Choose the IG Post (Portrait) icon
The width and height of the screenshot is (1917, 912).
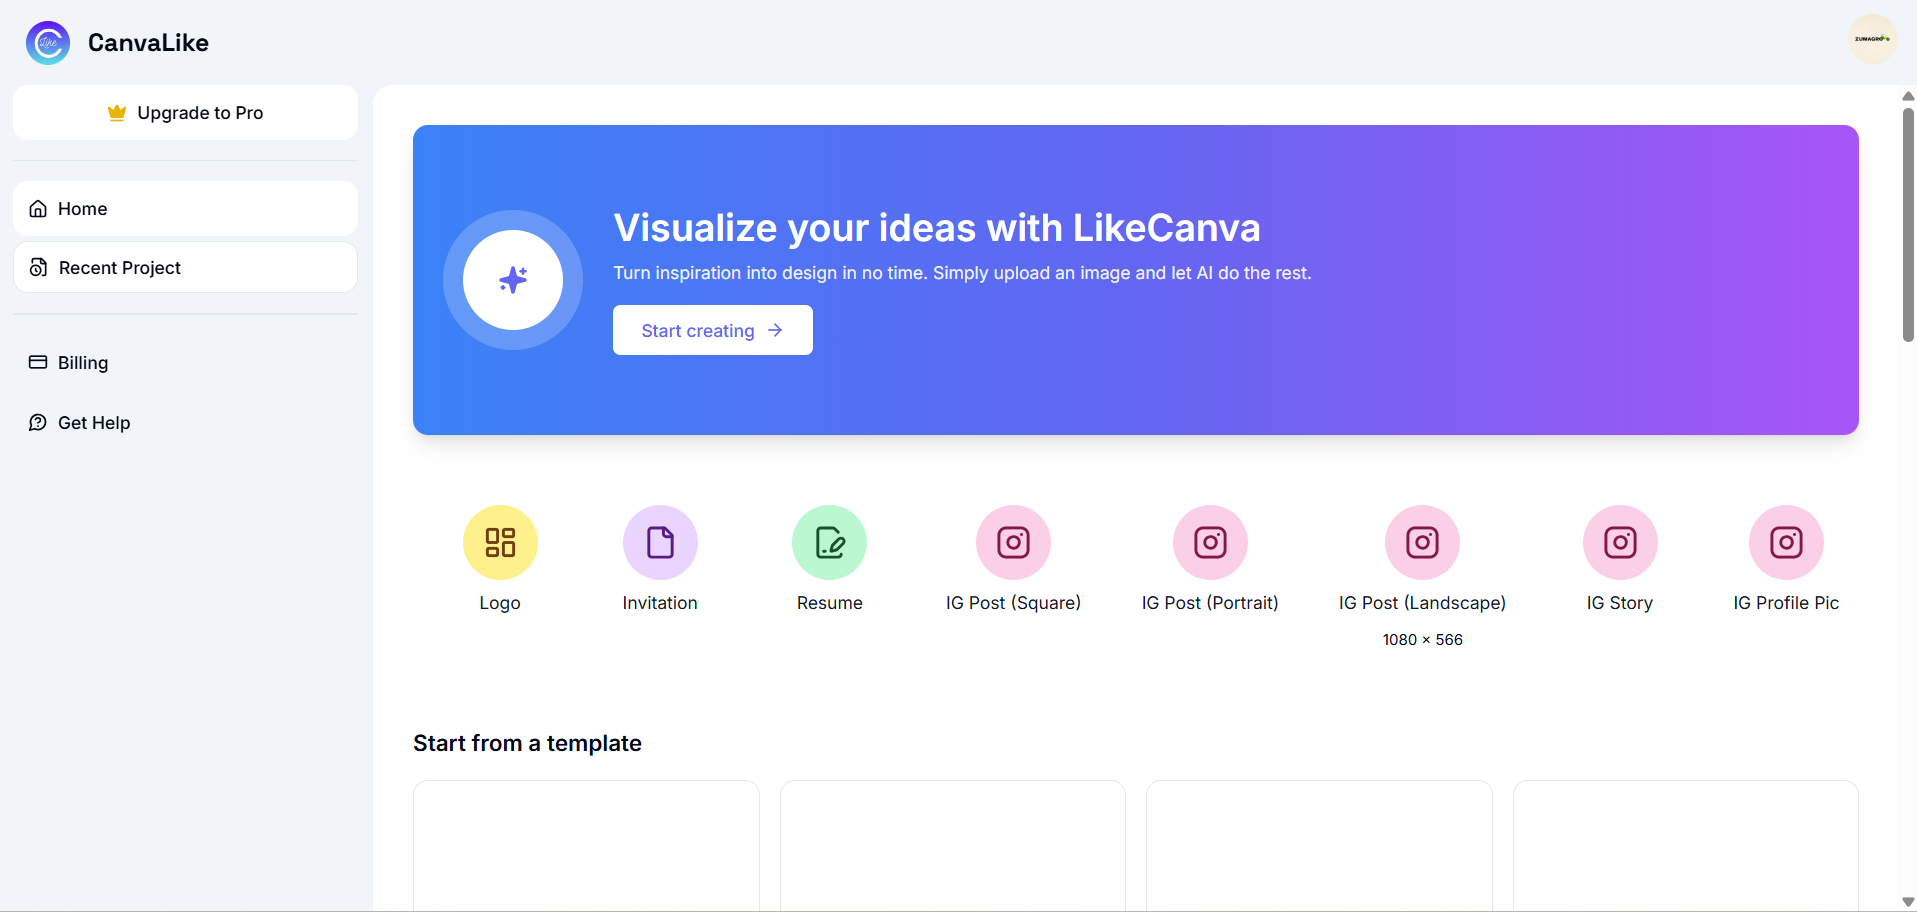click(1210, 542)
